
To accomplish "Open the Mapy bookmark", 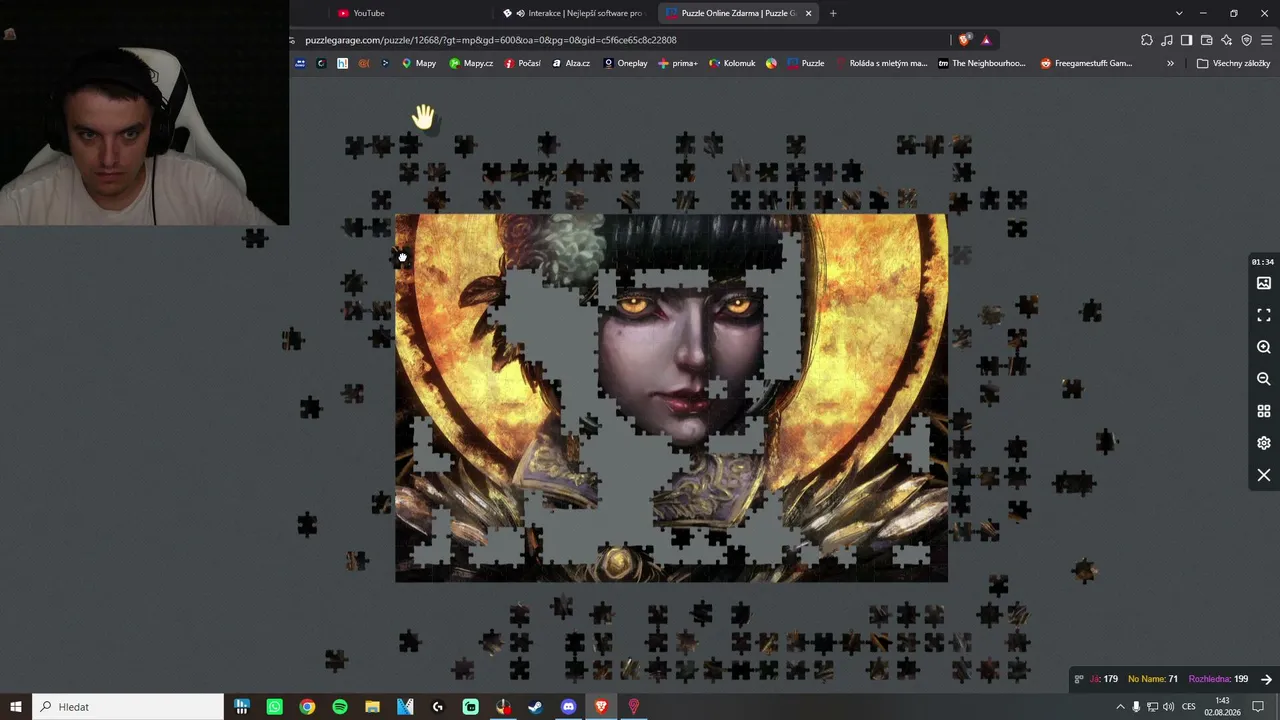I will point(419,63).
